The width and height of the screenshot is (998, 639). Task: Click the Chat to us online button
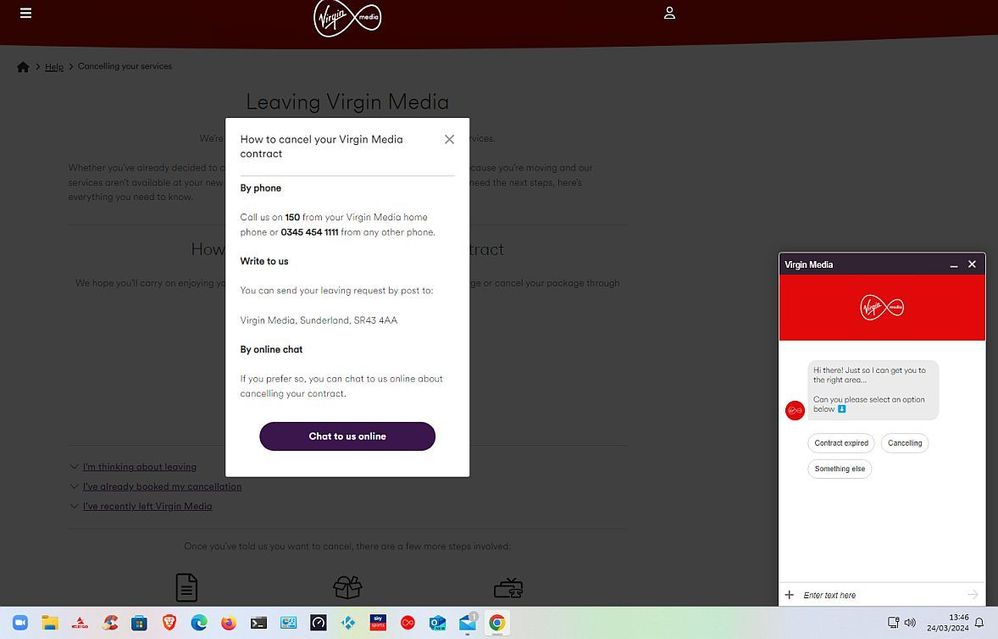(x=348, y=437)
